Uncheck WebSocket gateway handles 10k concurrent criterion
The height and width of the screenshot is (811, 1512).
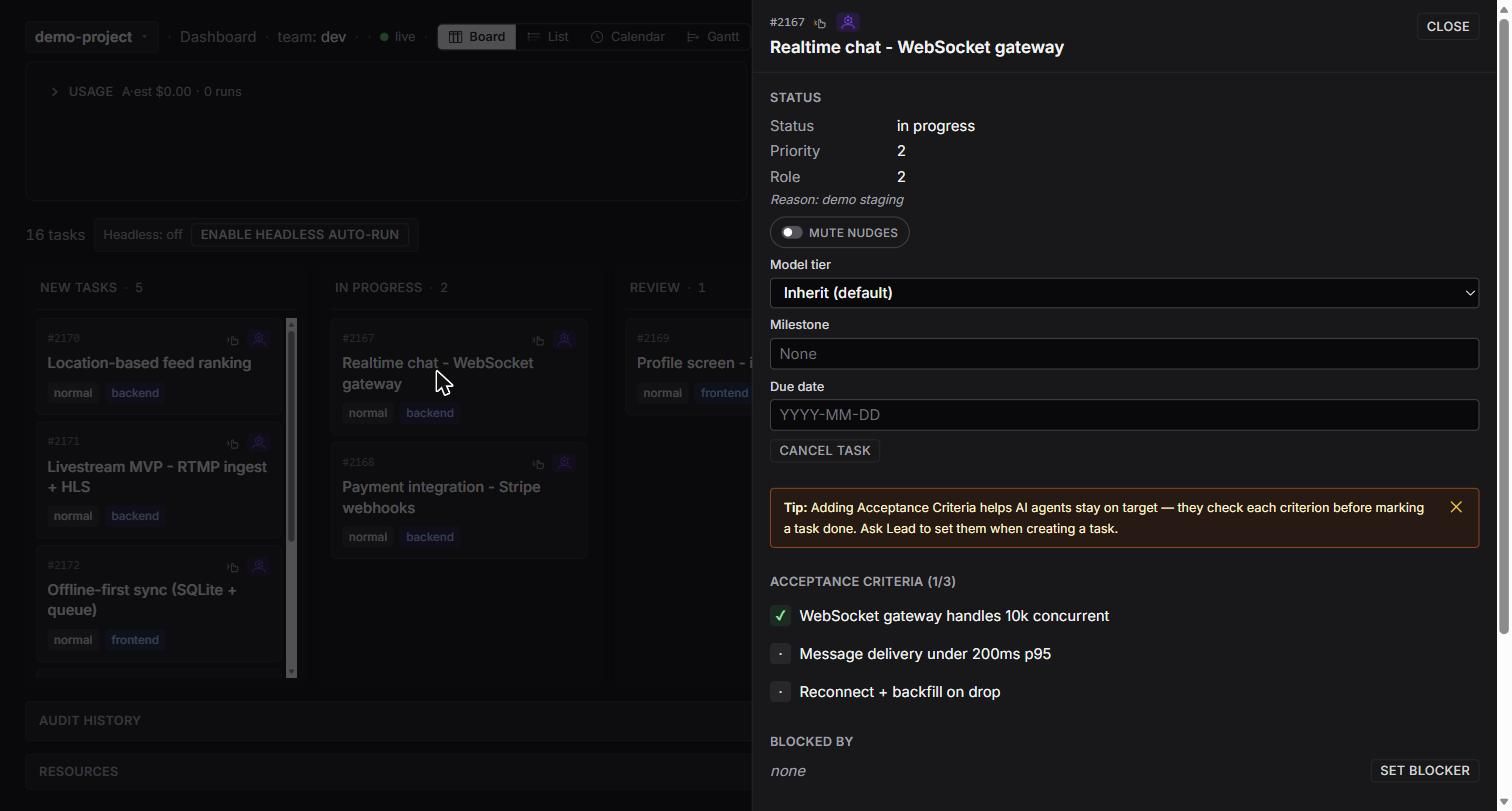tap(780, 616)
